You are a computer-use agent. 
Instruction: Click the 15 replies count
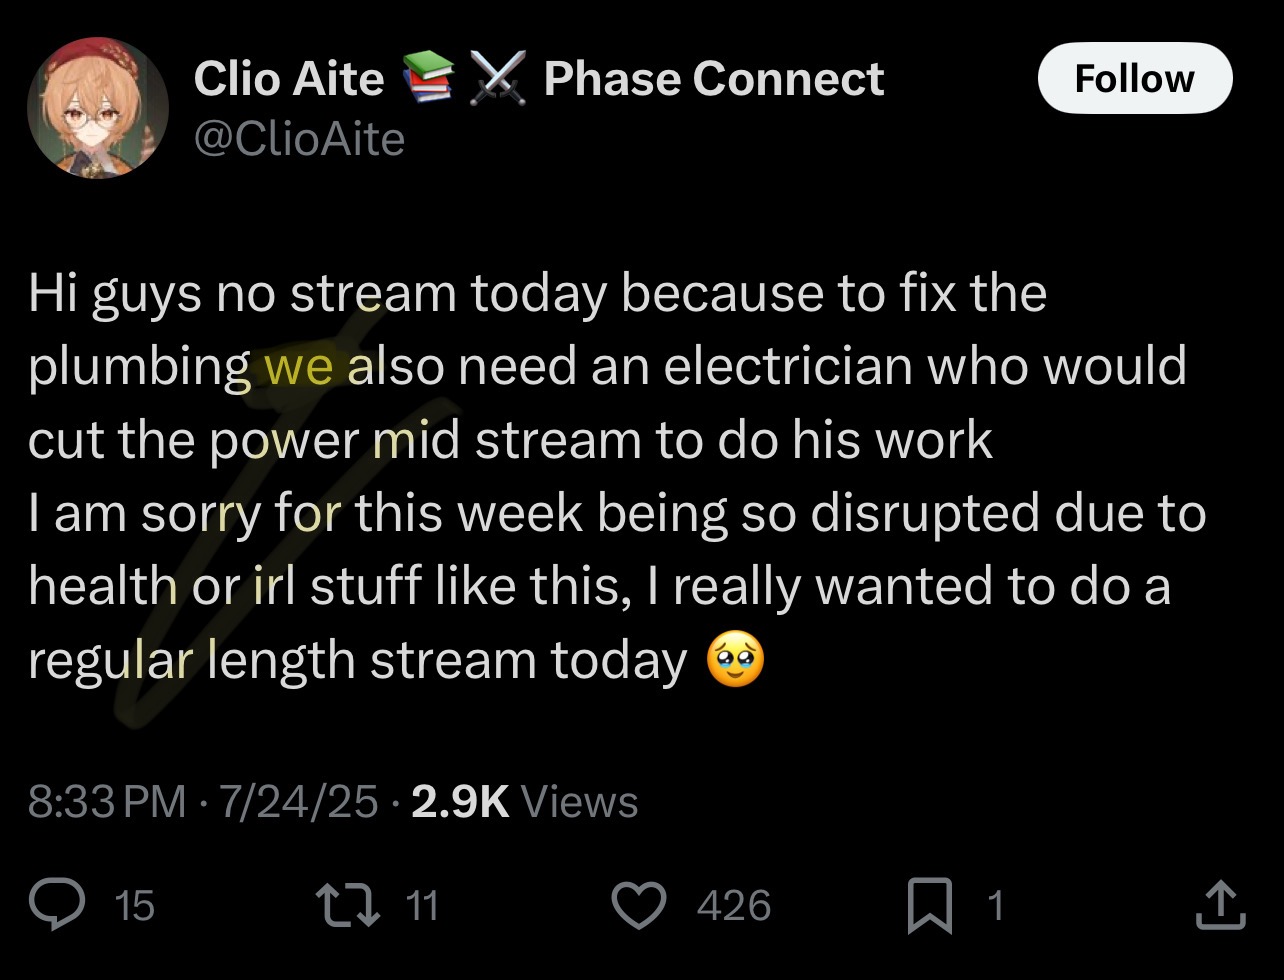[135, 905]
